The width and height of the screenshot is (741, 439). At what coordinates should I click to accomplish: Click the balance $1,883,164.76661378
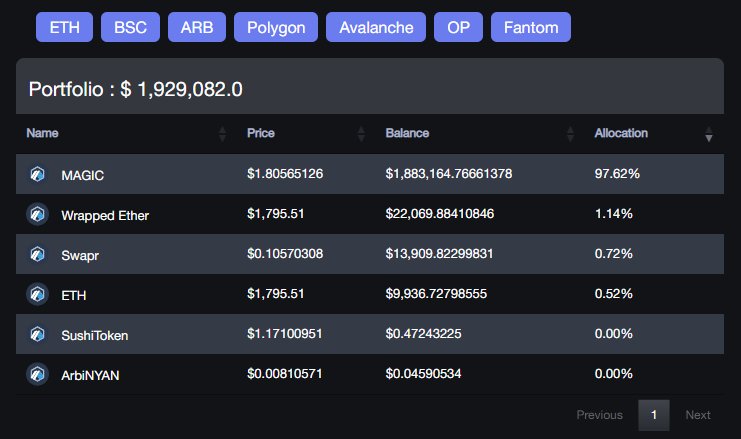pyautogui.click(x=449, y=174)
